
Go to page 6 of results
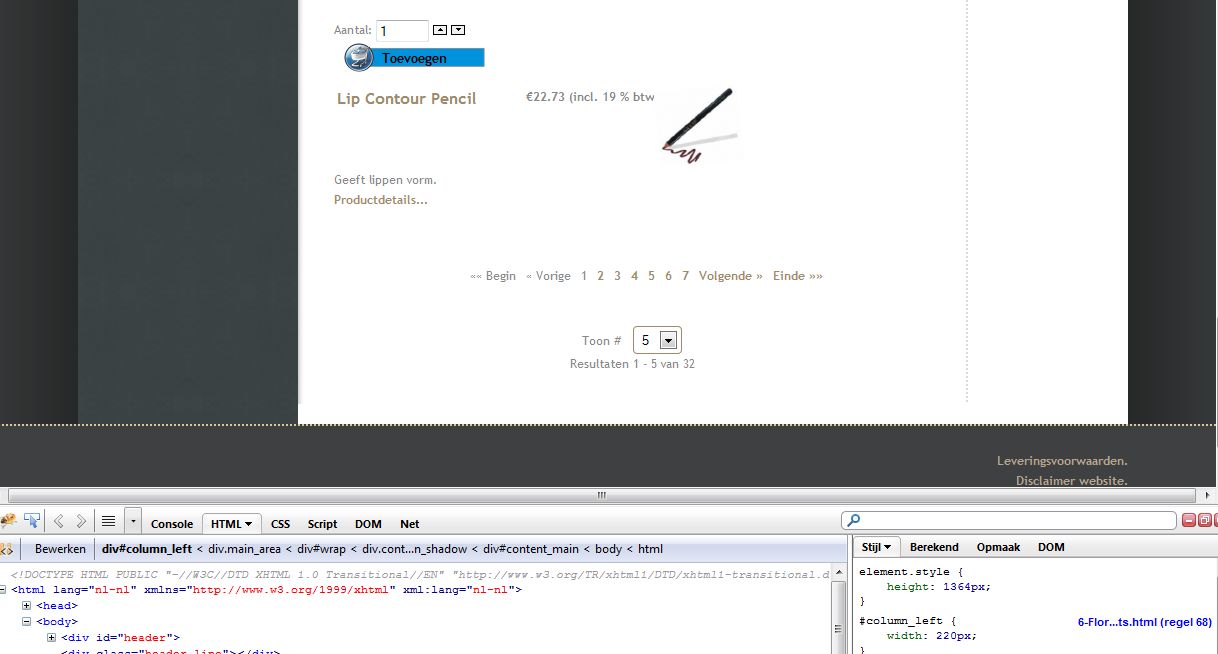click(668, 276)
